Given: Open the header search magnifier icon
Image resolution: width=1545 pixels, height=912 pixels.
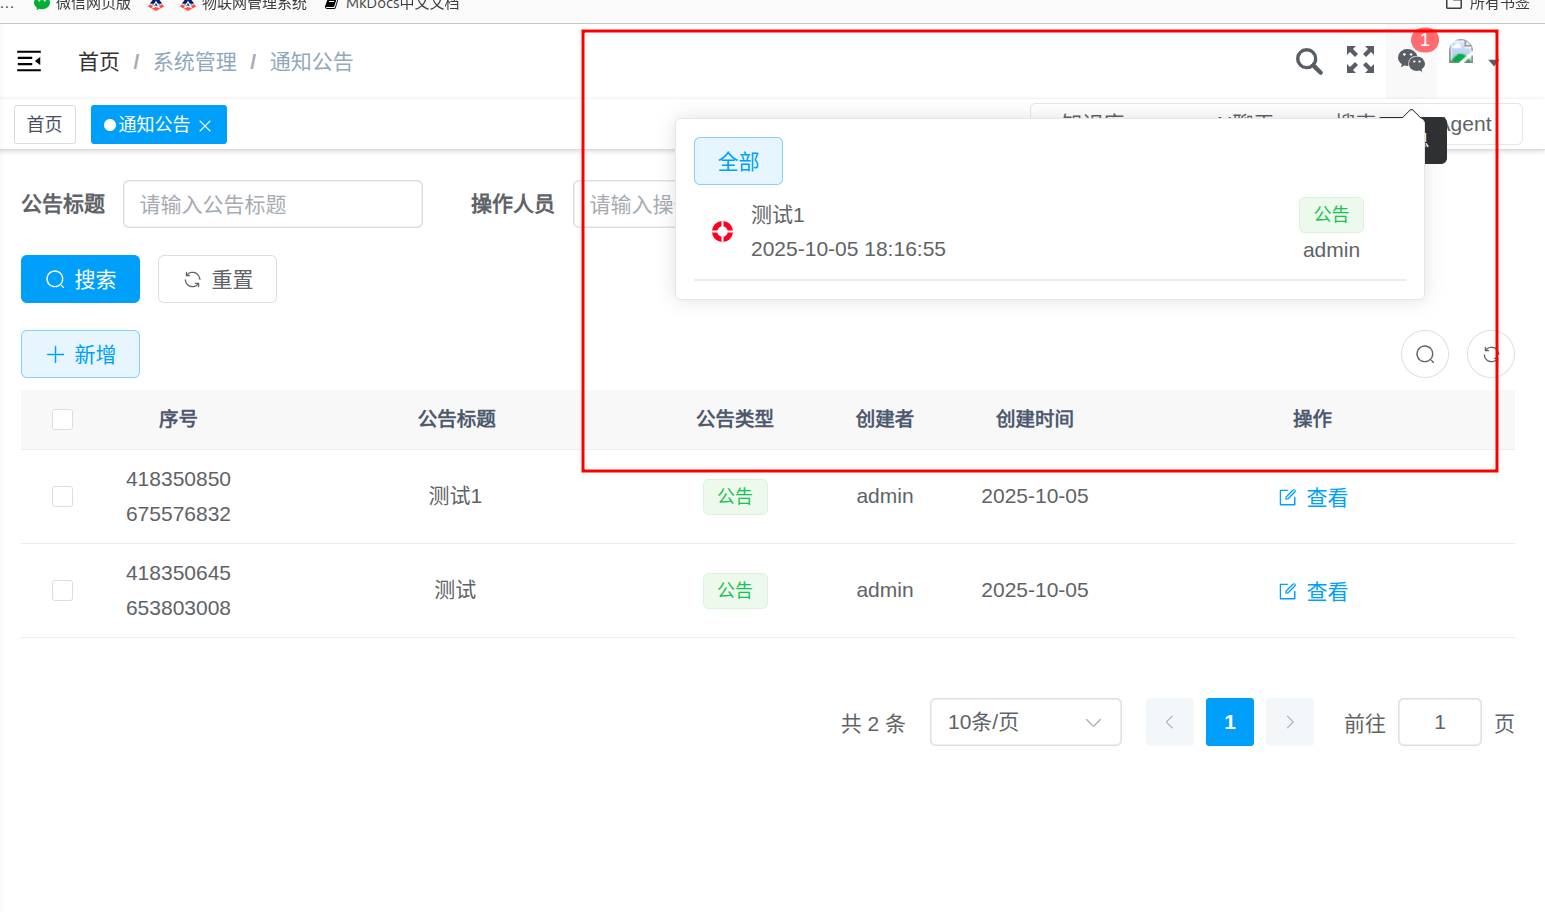Looking at the screenshot, I should point(1308,61).
